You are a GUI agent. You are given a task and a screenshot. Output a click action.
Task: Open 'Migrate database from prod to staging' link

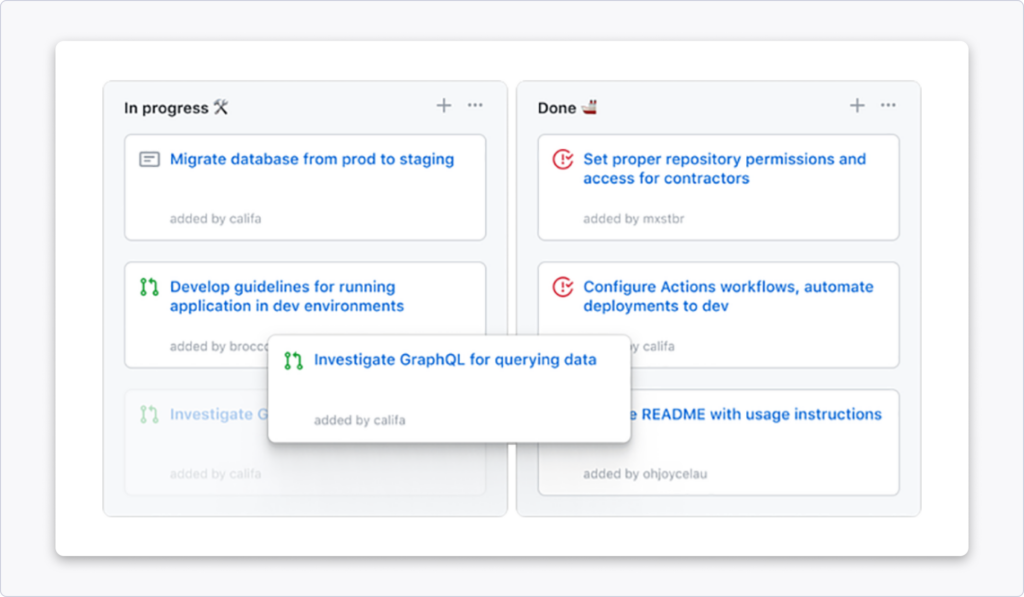312,159
